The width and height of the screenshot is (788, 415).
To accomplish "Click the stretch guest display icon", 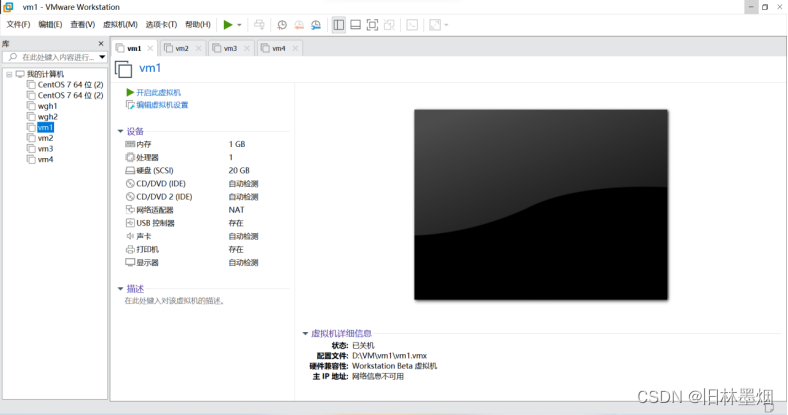I will [x=435, y=25].
